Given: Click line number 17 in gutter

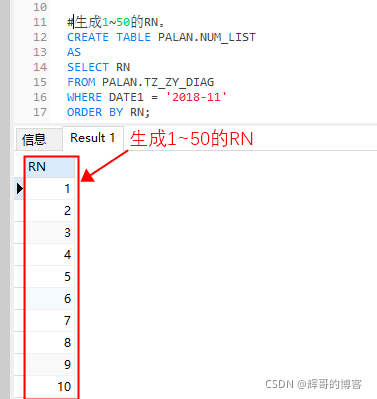Looking at the screenshot, I should coord(40,112).
